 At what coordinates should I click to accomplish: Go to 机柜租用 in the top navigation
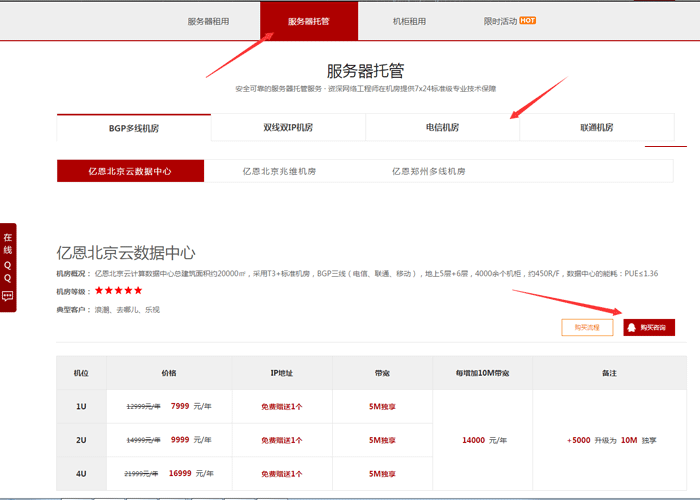(x=408, y=21)
